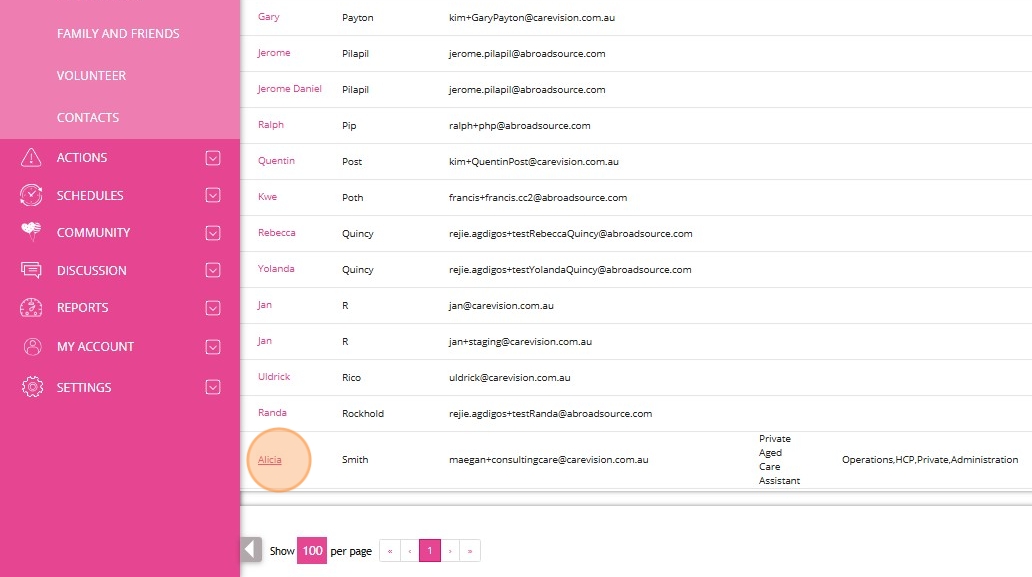Open Uldrick Rico's profile link
Viewport: 1032px width, 577px height.
pos(274,377)
